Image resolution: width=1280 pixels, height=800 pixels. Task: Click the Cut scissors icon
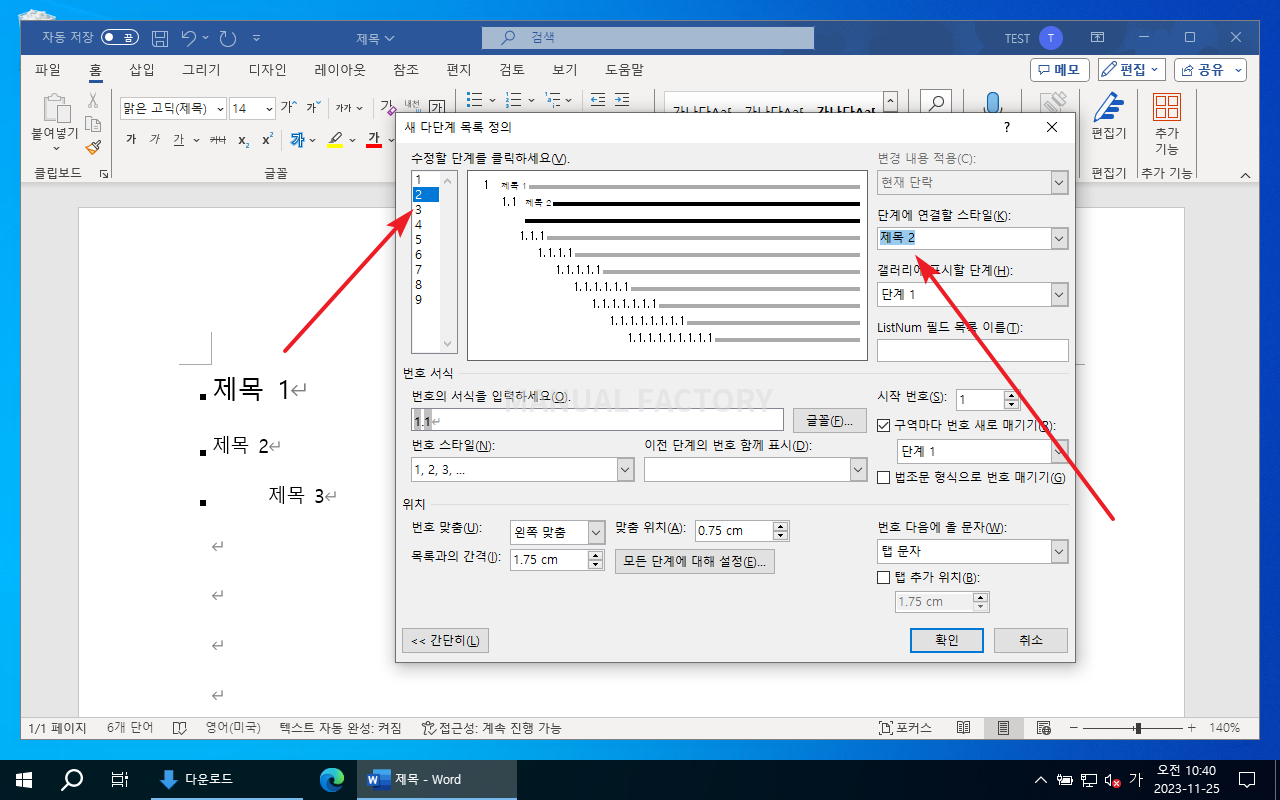pyautogui.click(x=93, y=101)
